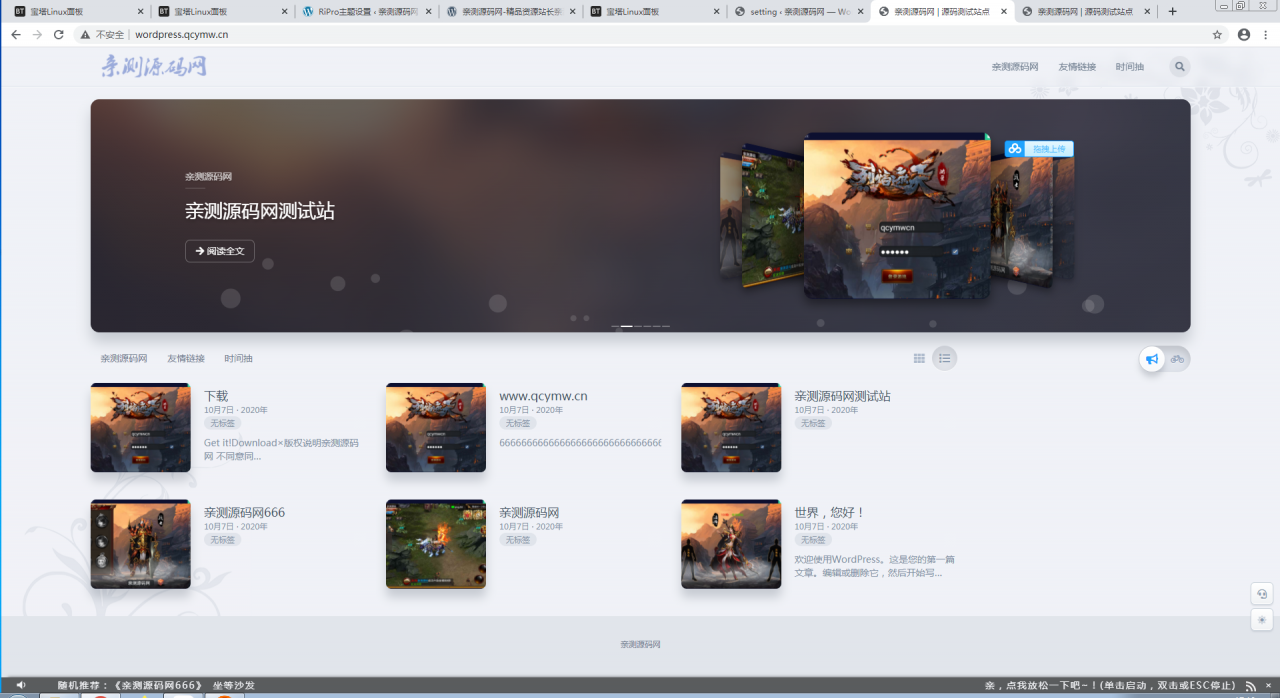Toggle the light/dark mode sun button
This screenshot has width=1280, height=698.
(1262, 620)
